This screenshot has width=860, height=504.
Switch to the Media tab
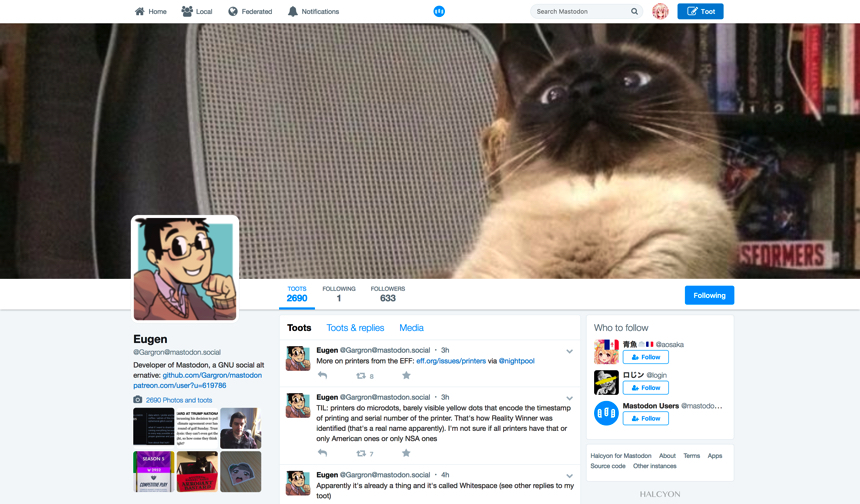point(411,328)
